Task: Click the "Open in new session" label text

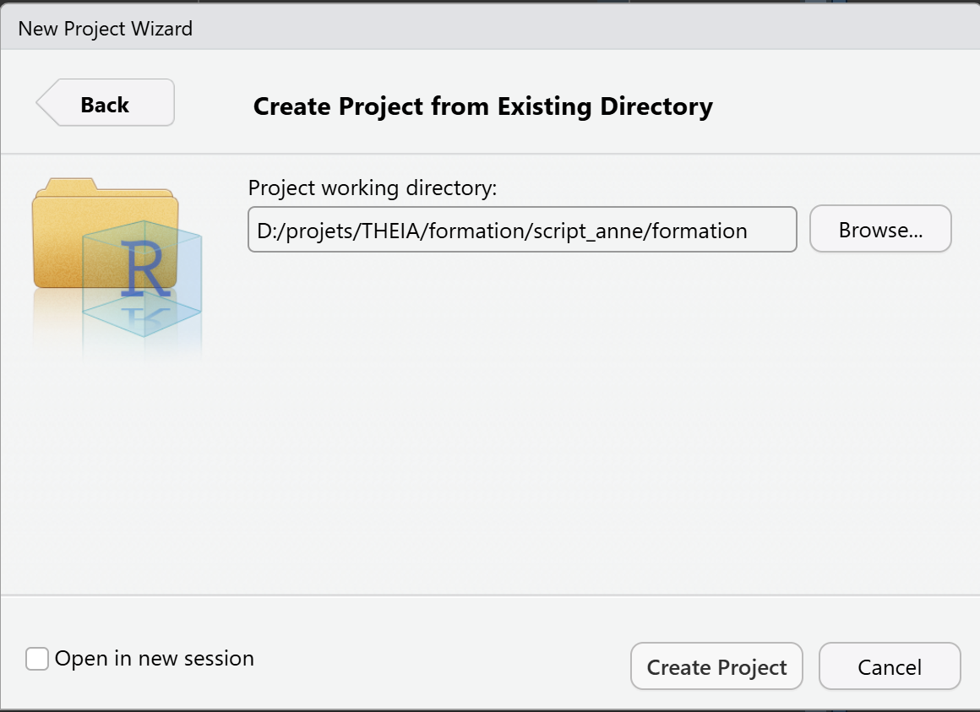Action: (x=154, y=659)
